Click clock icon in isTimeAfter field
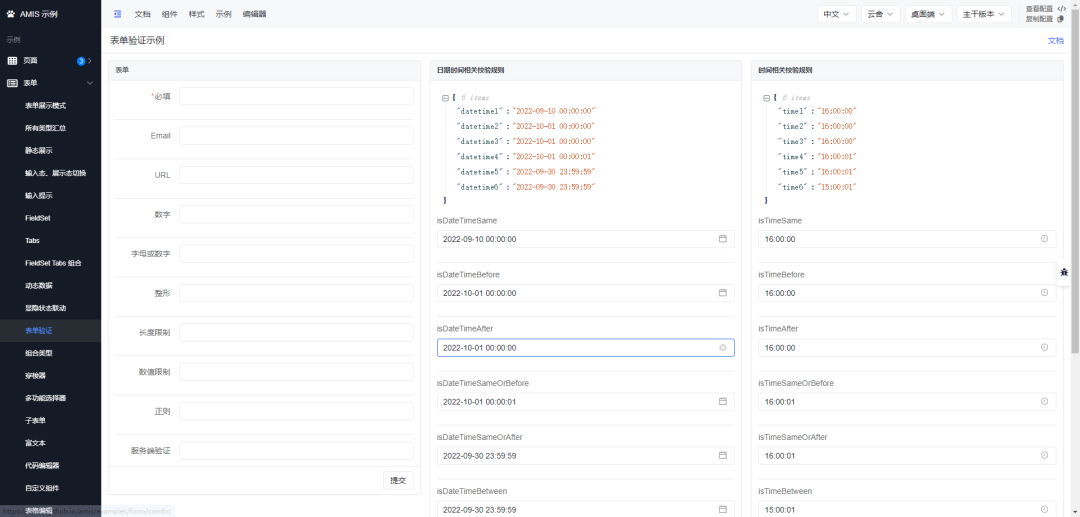 (1044, 348)
